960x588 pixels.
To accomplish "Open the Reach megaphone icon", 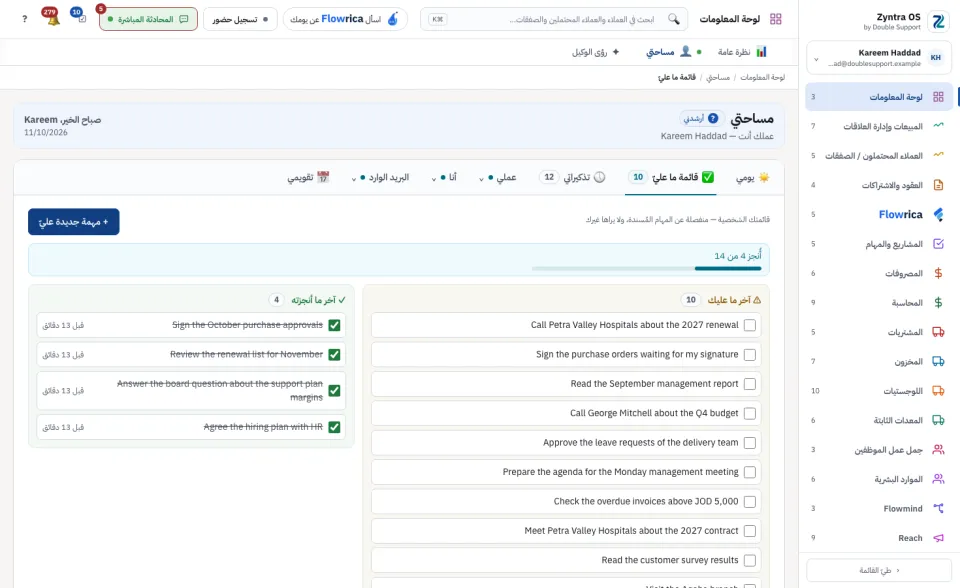I will point(938,538).
